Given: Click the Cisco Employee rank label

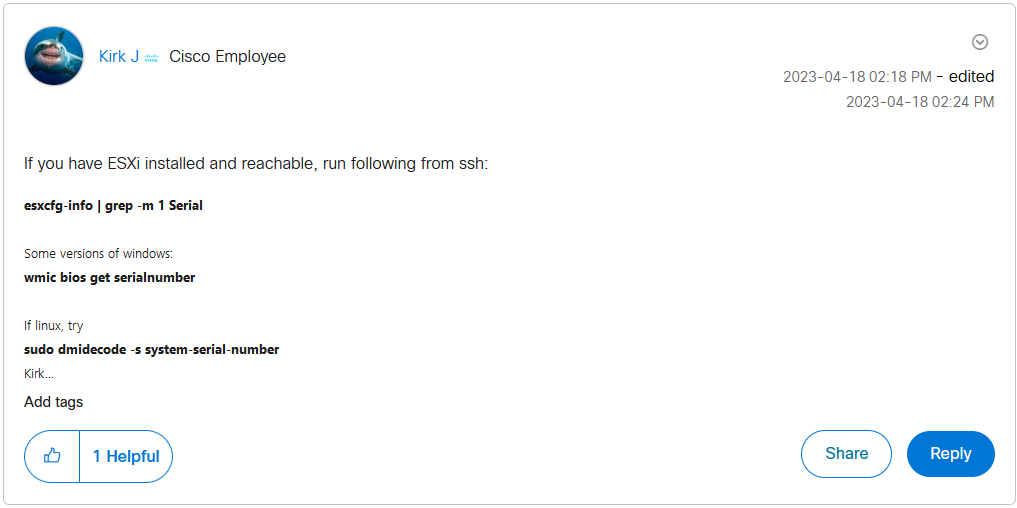Looking at the screenshot, I should point(227,57).
